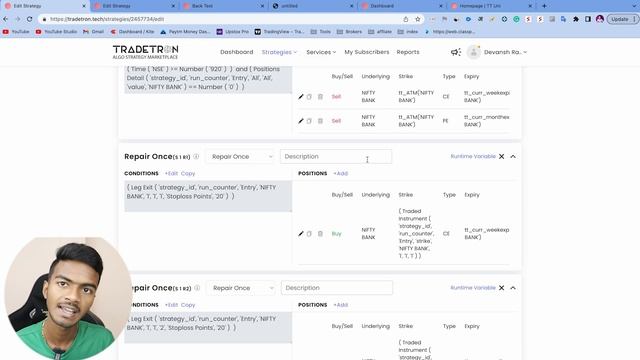640x360 pixels.
Task: Expand the Strategies navigation menu
Action: (279, 52)
